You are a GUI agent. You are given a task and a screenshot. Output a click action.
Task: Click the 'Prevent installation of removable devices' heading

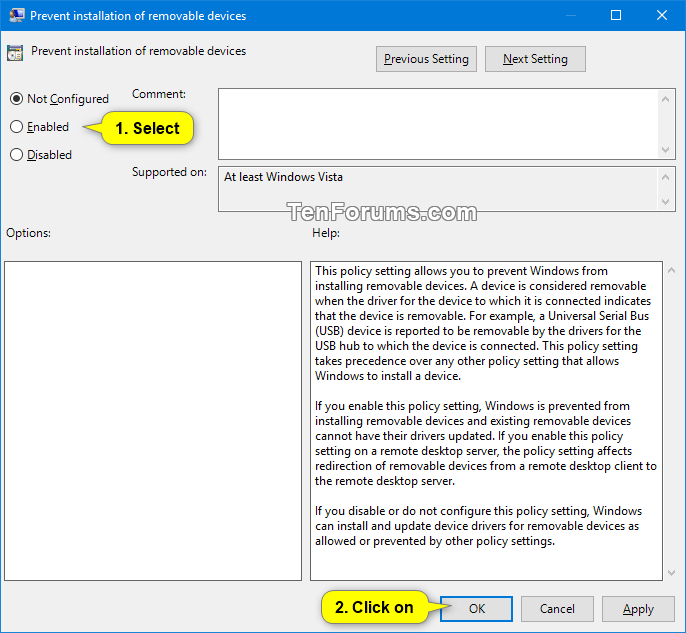pos(138,51)
